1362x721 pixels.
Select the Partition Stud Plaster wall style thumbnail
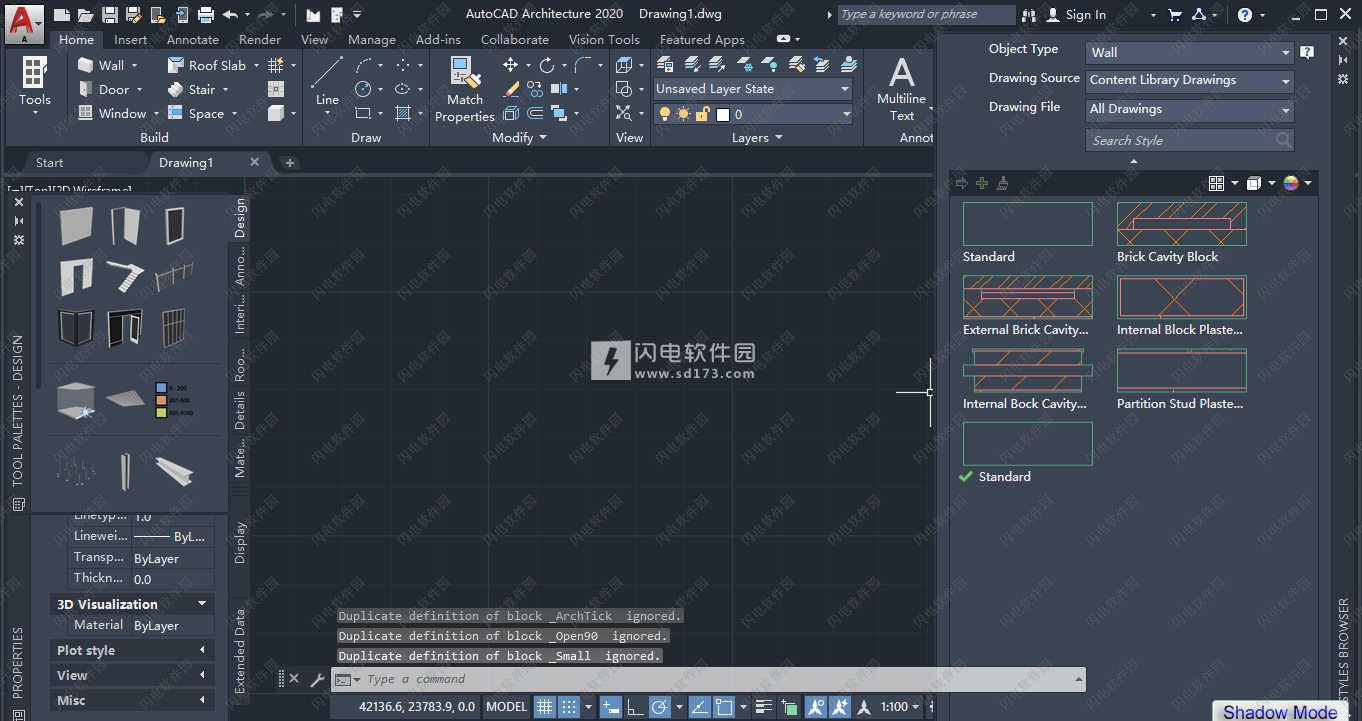[1182, 371]
